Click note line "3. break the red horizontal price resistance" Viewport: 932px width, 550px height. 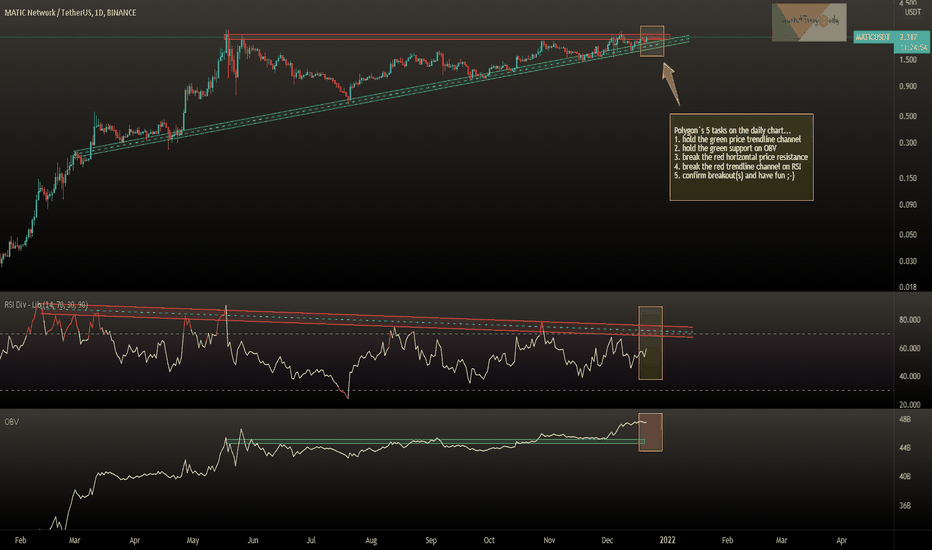(x=741, y=157)
